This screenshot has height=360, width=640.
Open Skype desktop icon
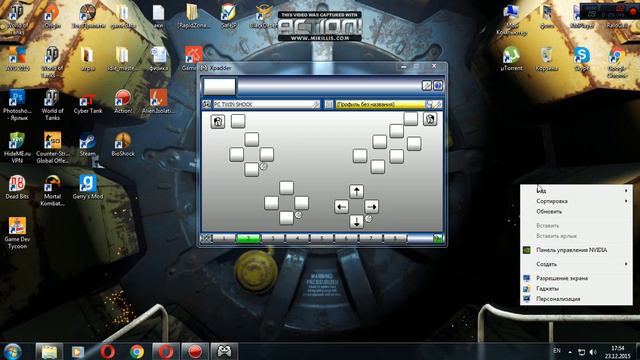tap(582, 60)
